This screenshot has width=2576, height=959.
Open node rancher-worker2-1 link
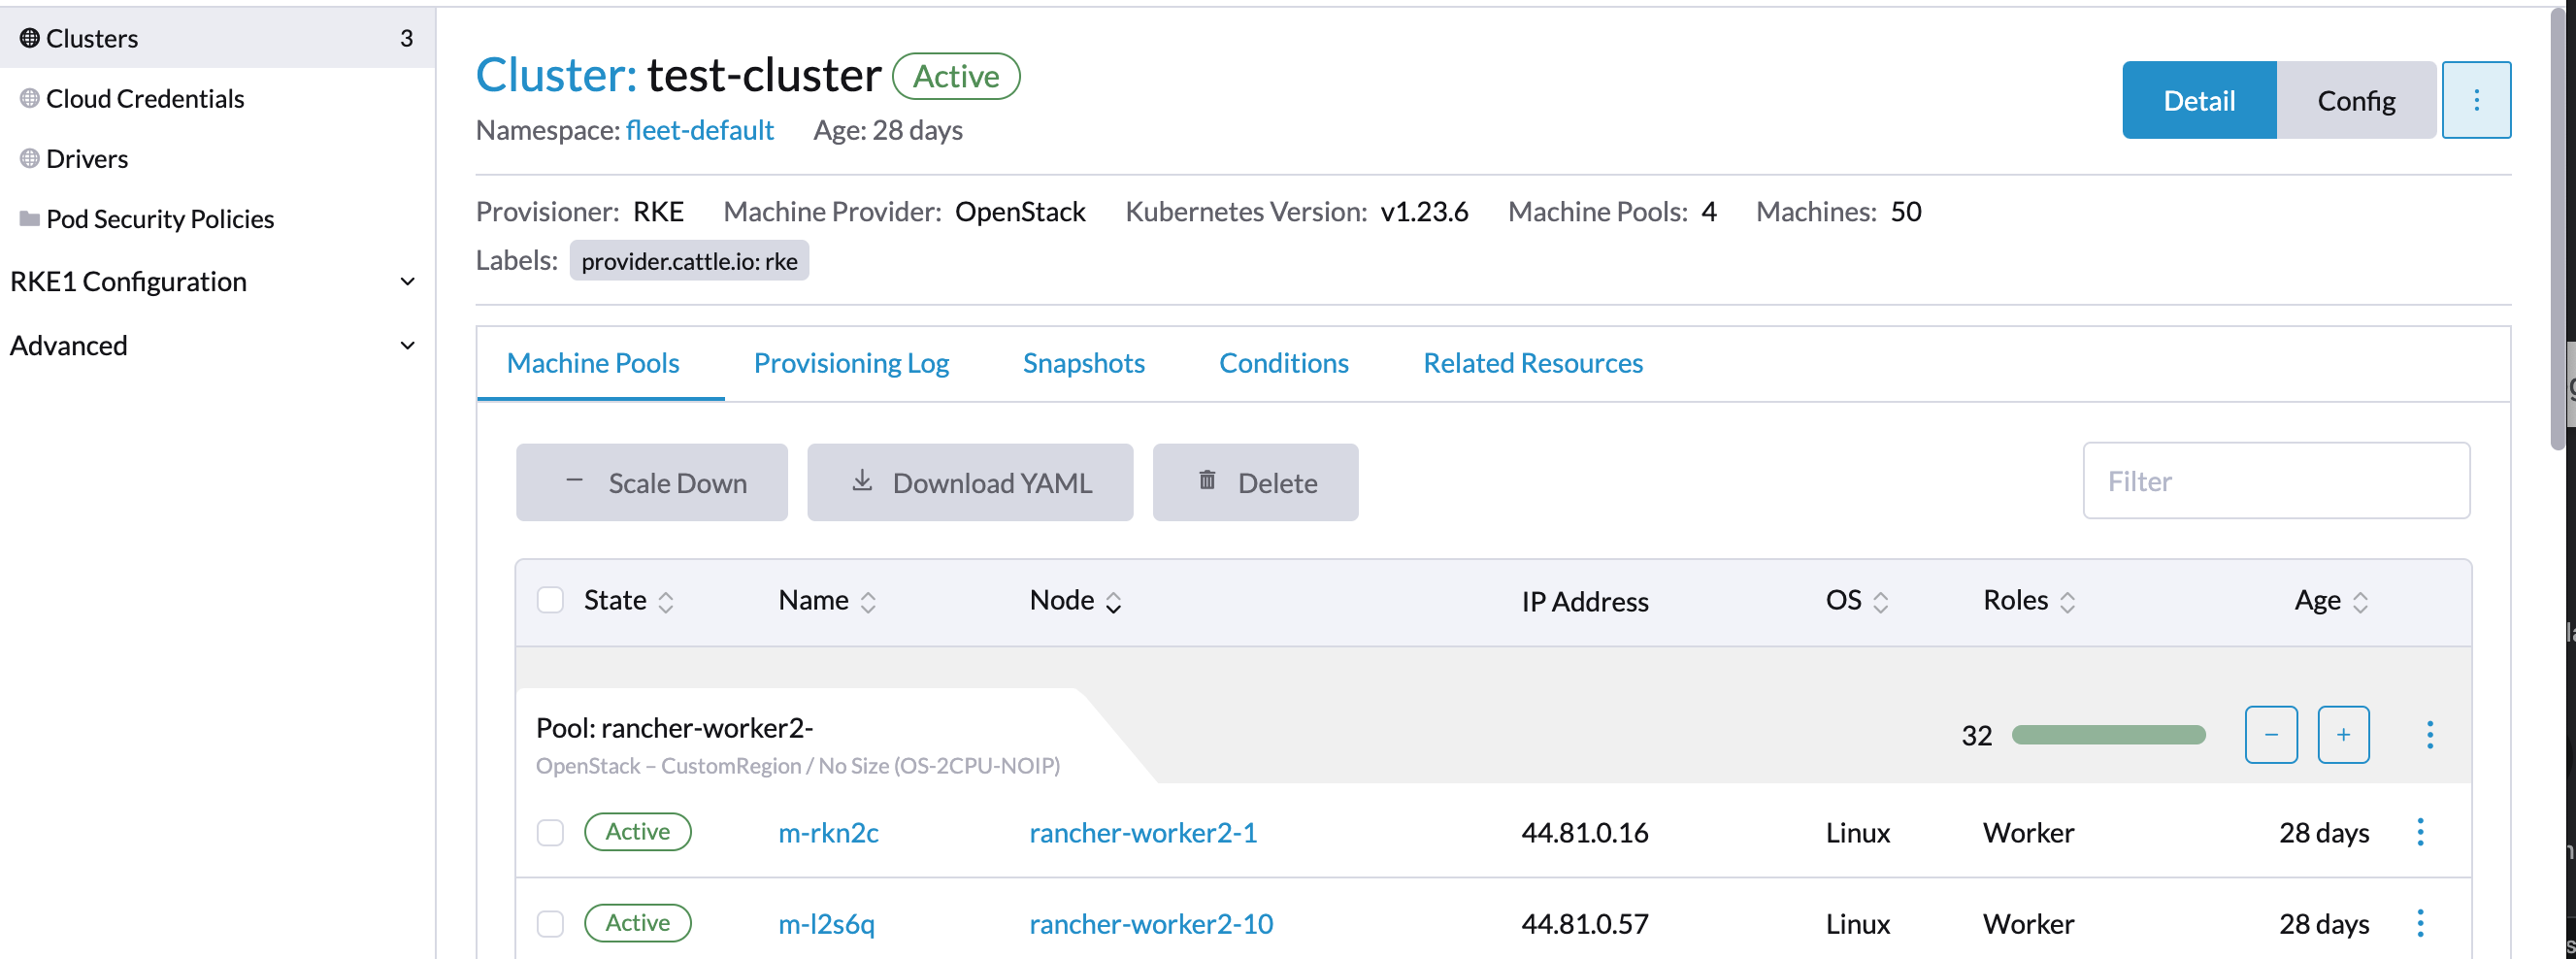pyautogui.click(x=1143, y=832)
